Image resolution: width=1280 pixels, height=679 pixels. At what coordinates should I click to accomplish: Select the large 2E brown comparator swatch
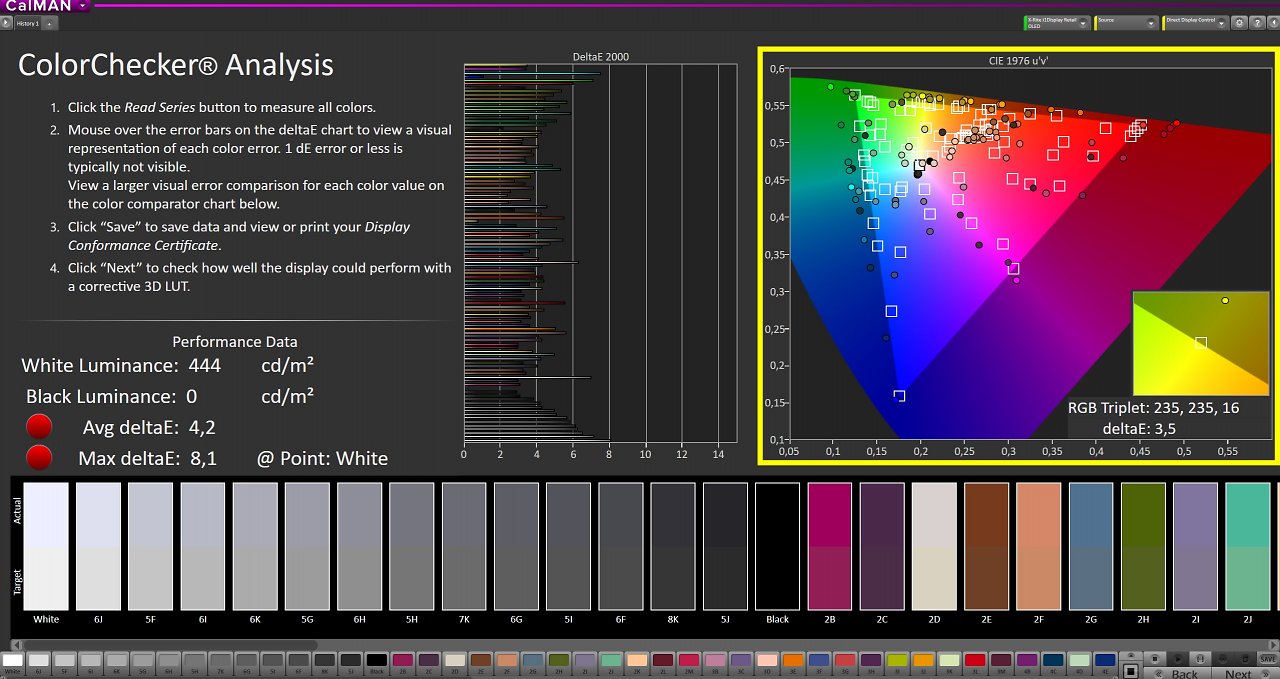tap(987, 546)
